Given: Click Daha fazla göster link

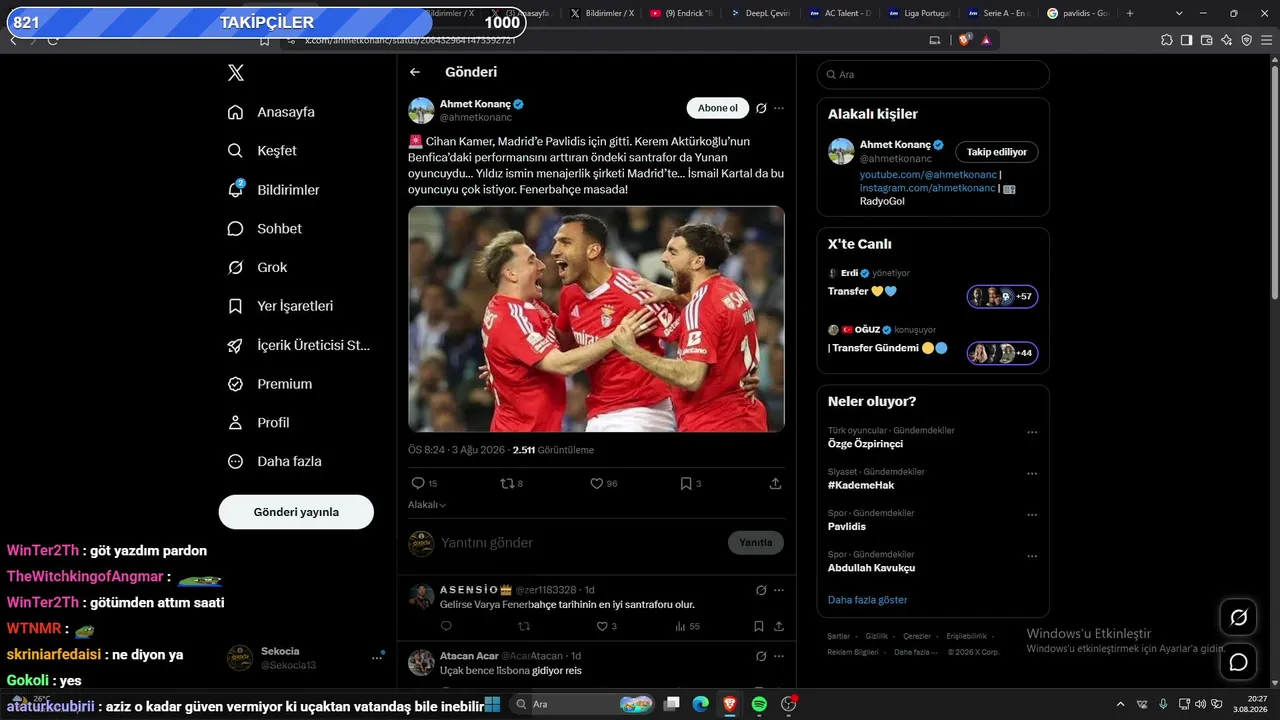Looking at the screenshot, I should point(868,600).
